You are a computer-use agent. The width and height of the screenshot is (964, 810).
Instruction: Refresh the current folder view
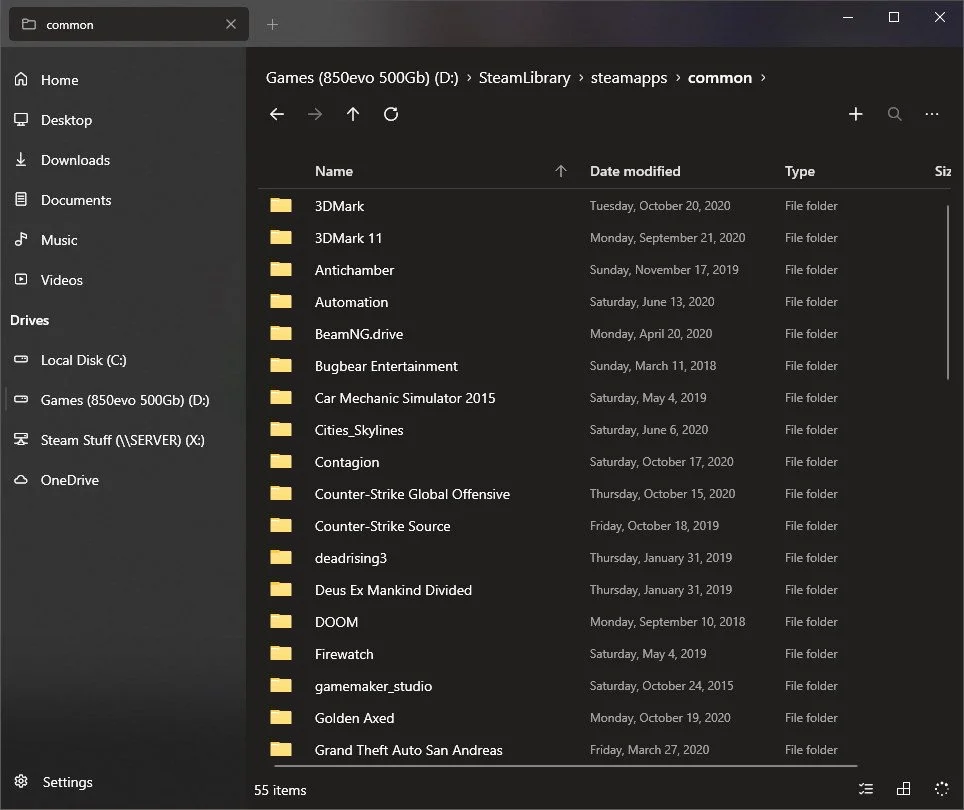(x=391, y=114)
